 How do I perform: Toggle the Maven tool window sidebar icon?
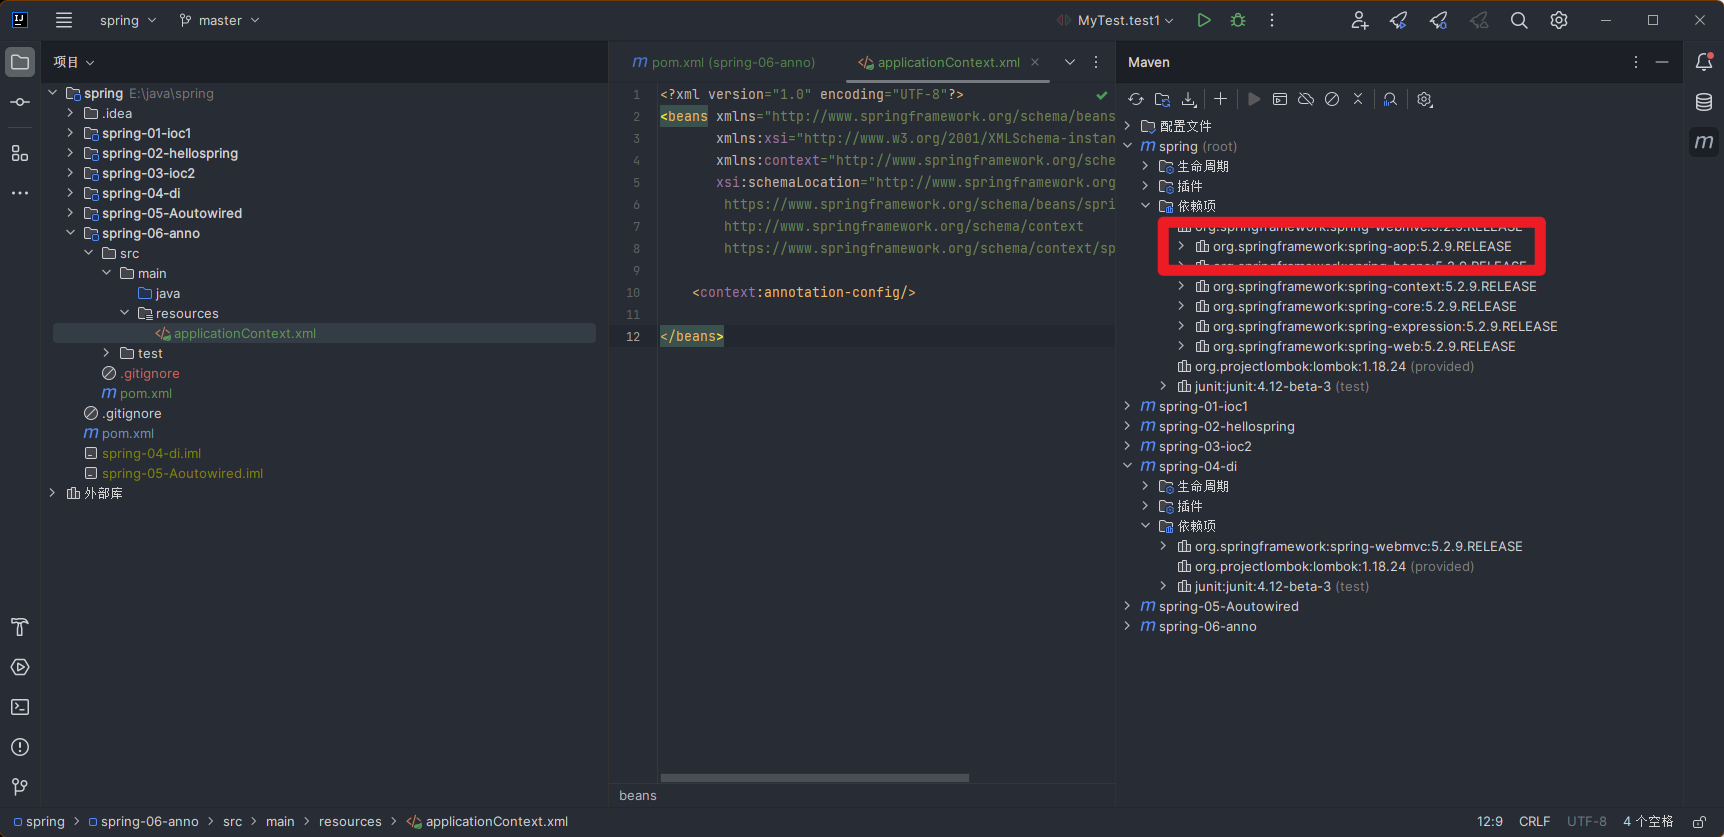pos(1704,142)
